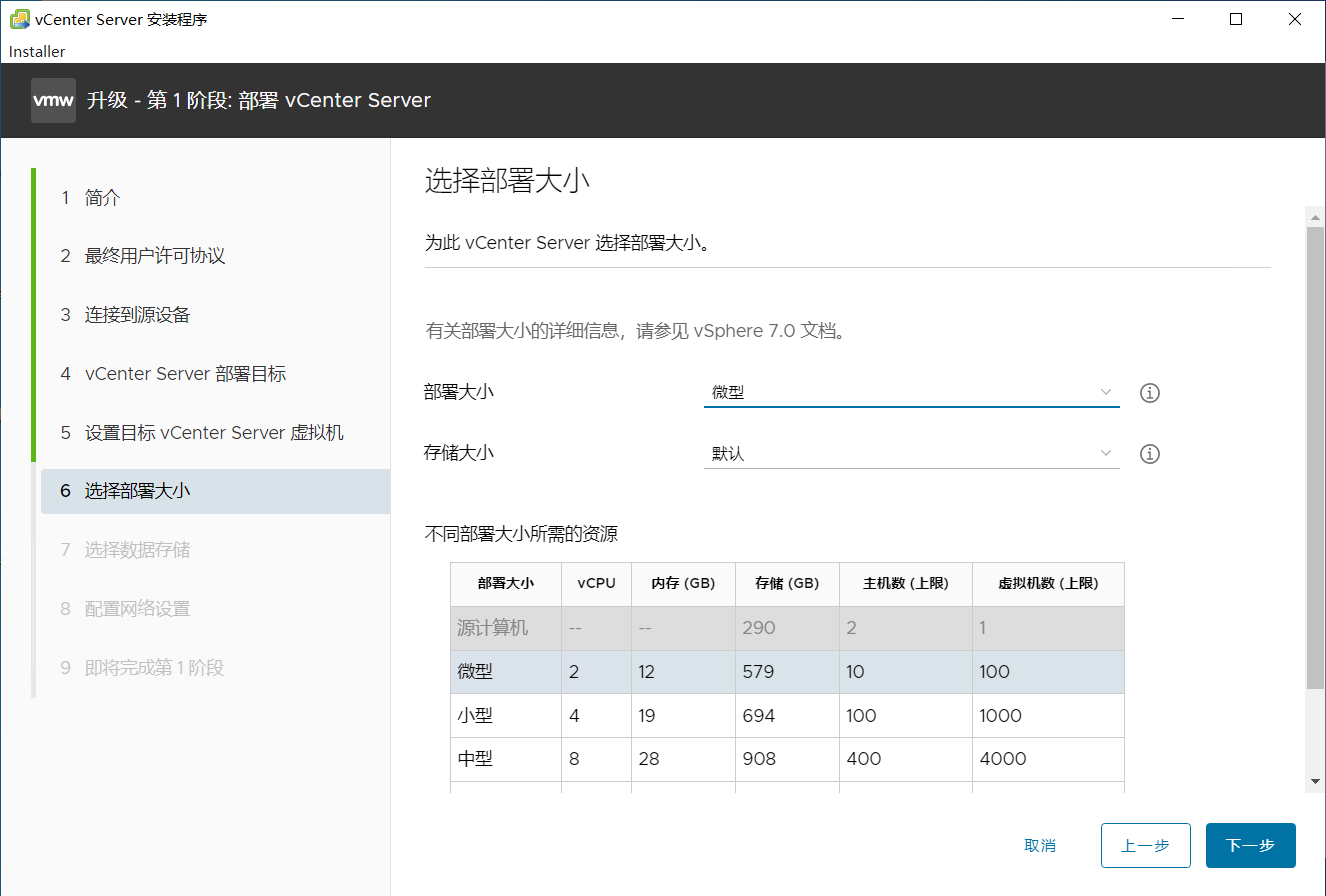Viewport: 1326px width, 896px height.
Task: Click memory value 28 cell
Action: (684, 759)
